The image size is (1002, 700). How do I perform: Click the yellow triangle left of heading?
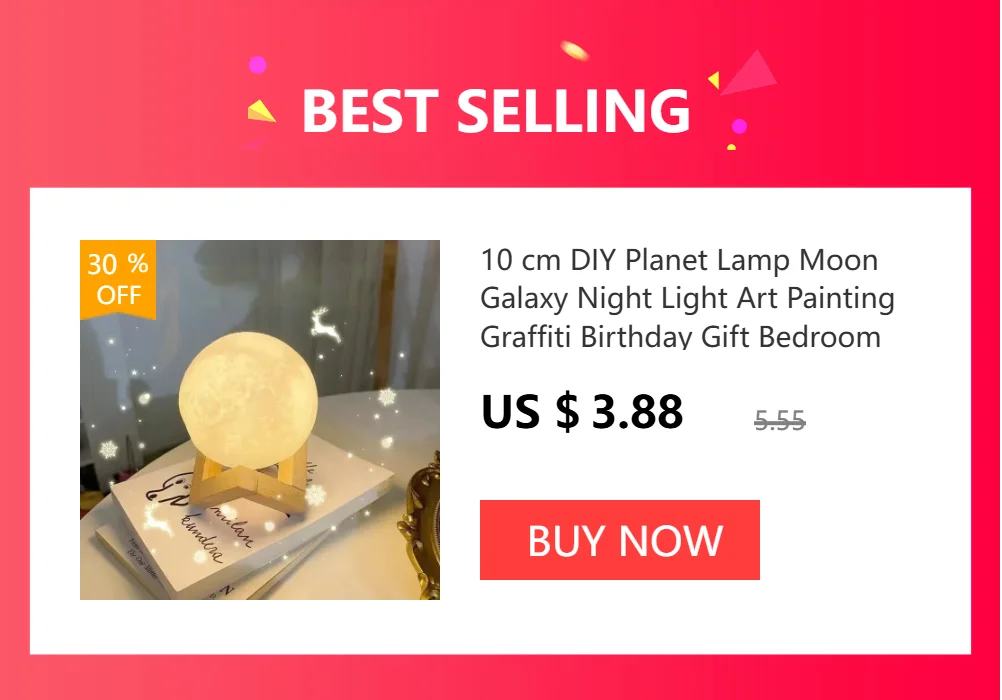tap(261, 111)
